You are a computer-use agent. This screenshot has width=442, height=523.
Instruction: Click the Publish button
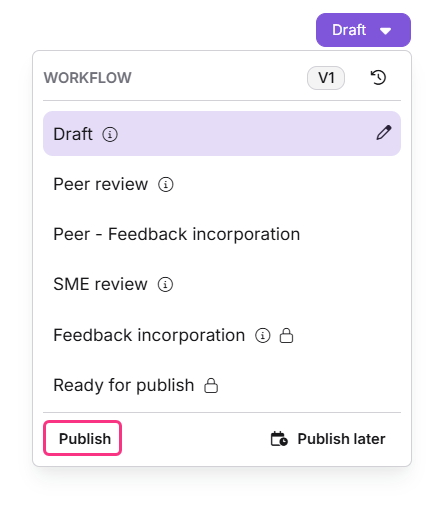coord(82,438)
